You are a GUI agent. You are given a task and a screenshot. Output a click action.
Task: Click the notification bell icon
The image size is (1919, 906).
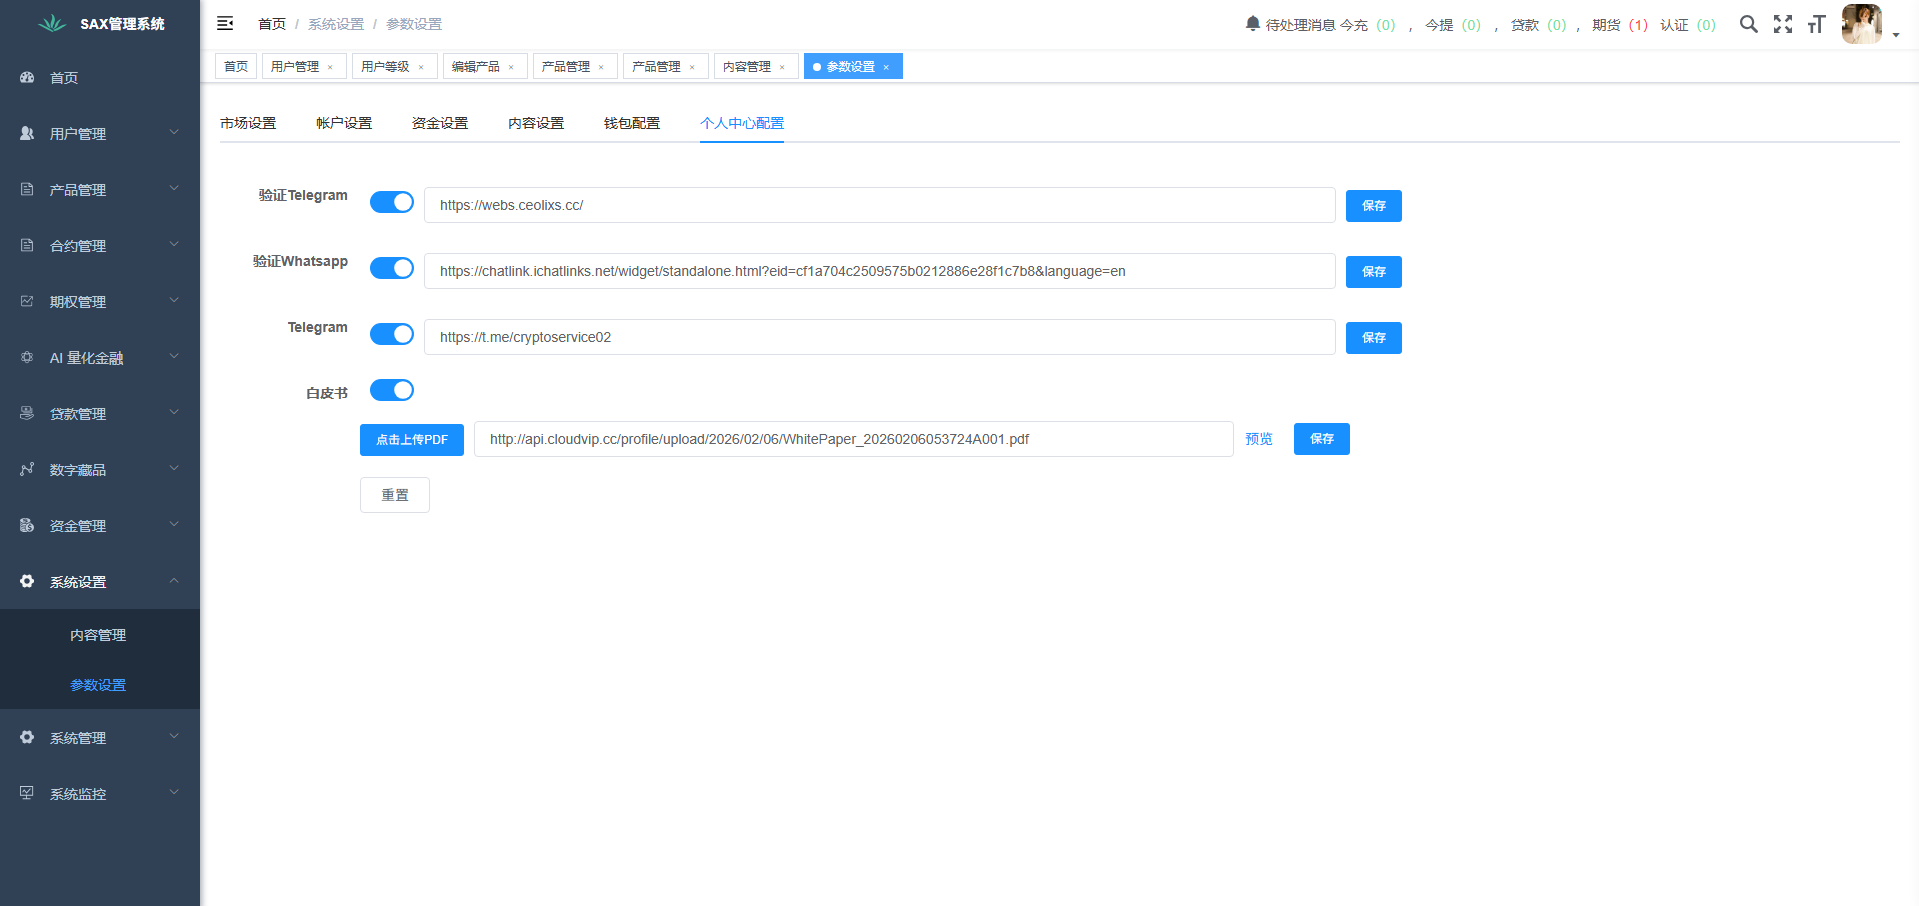(x=1252, y=23)
